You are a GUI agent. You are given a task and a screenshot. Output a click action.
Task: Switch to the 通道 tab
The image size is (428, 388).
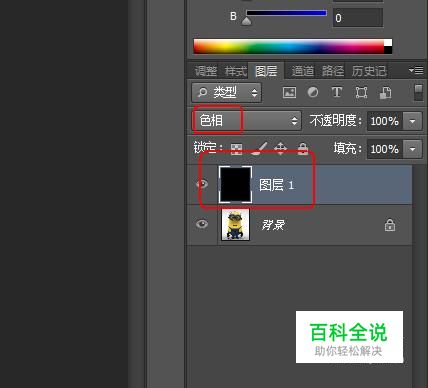303,71
